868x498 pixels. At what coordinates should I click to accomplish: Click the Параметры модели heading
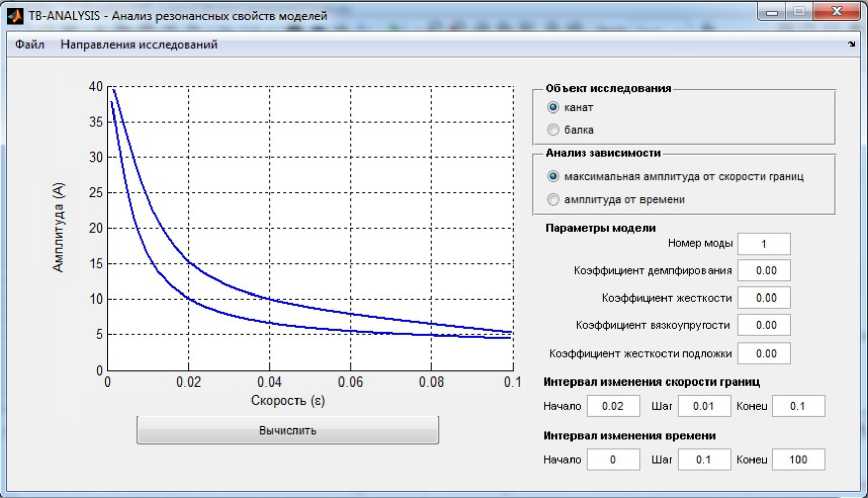pos(601,228)
